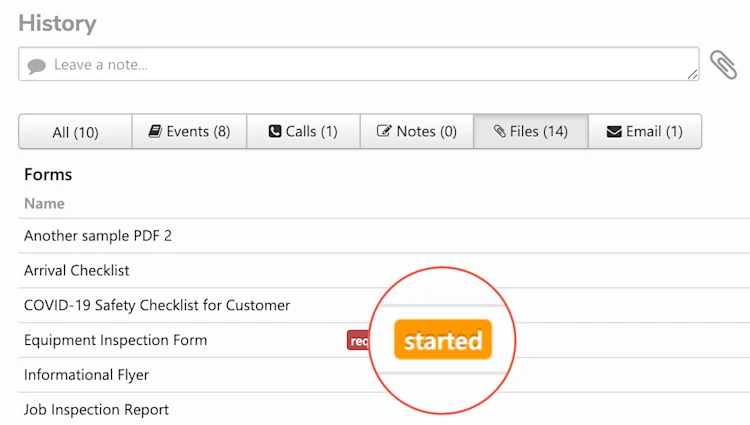750x425 pixels.
Task: Open the Arrival Checklist form
Action: (77, 271)
